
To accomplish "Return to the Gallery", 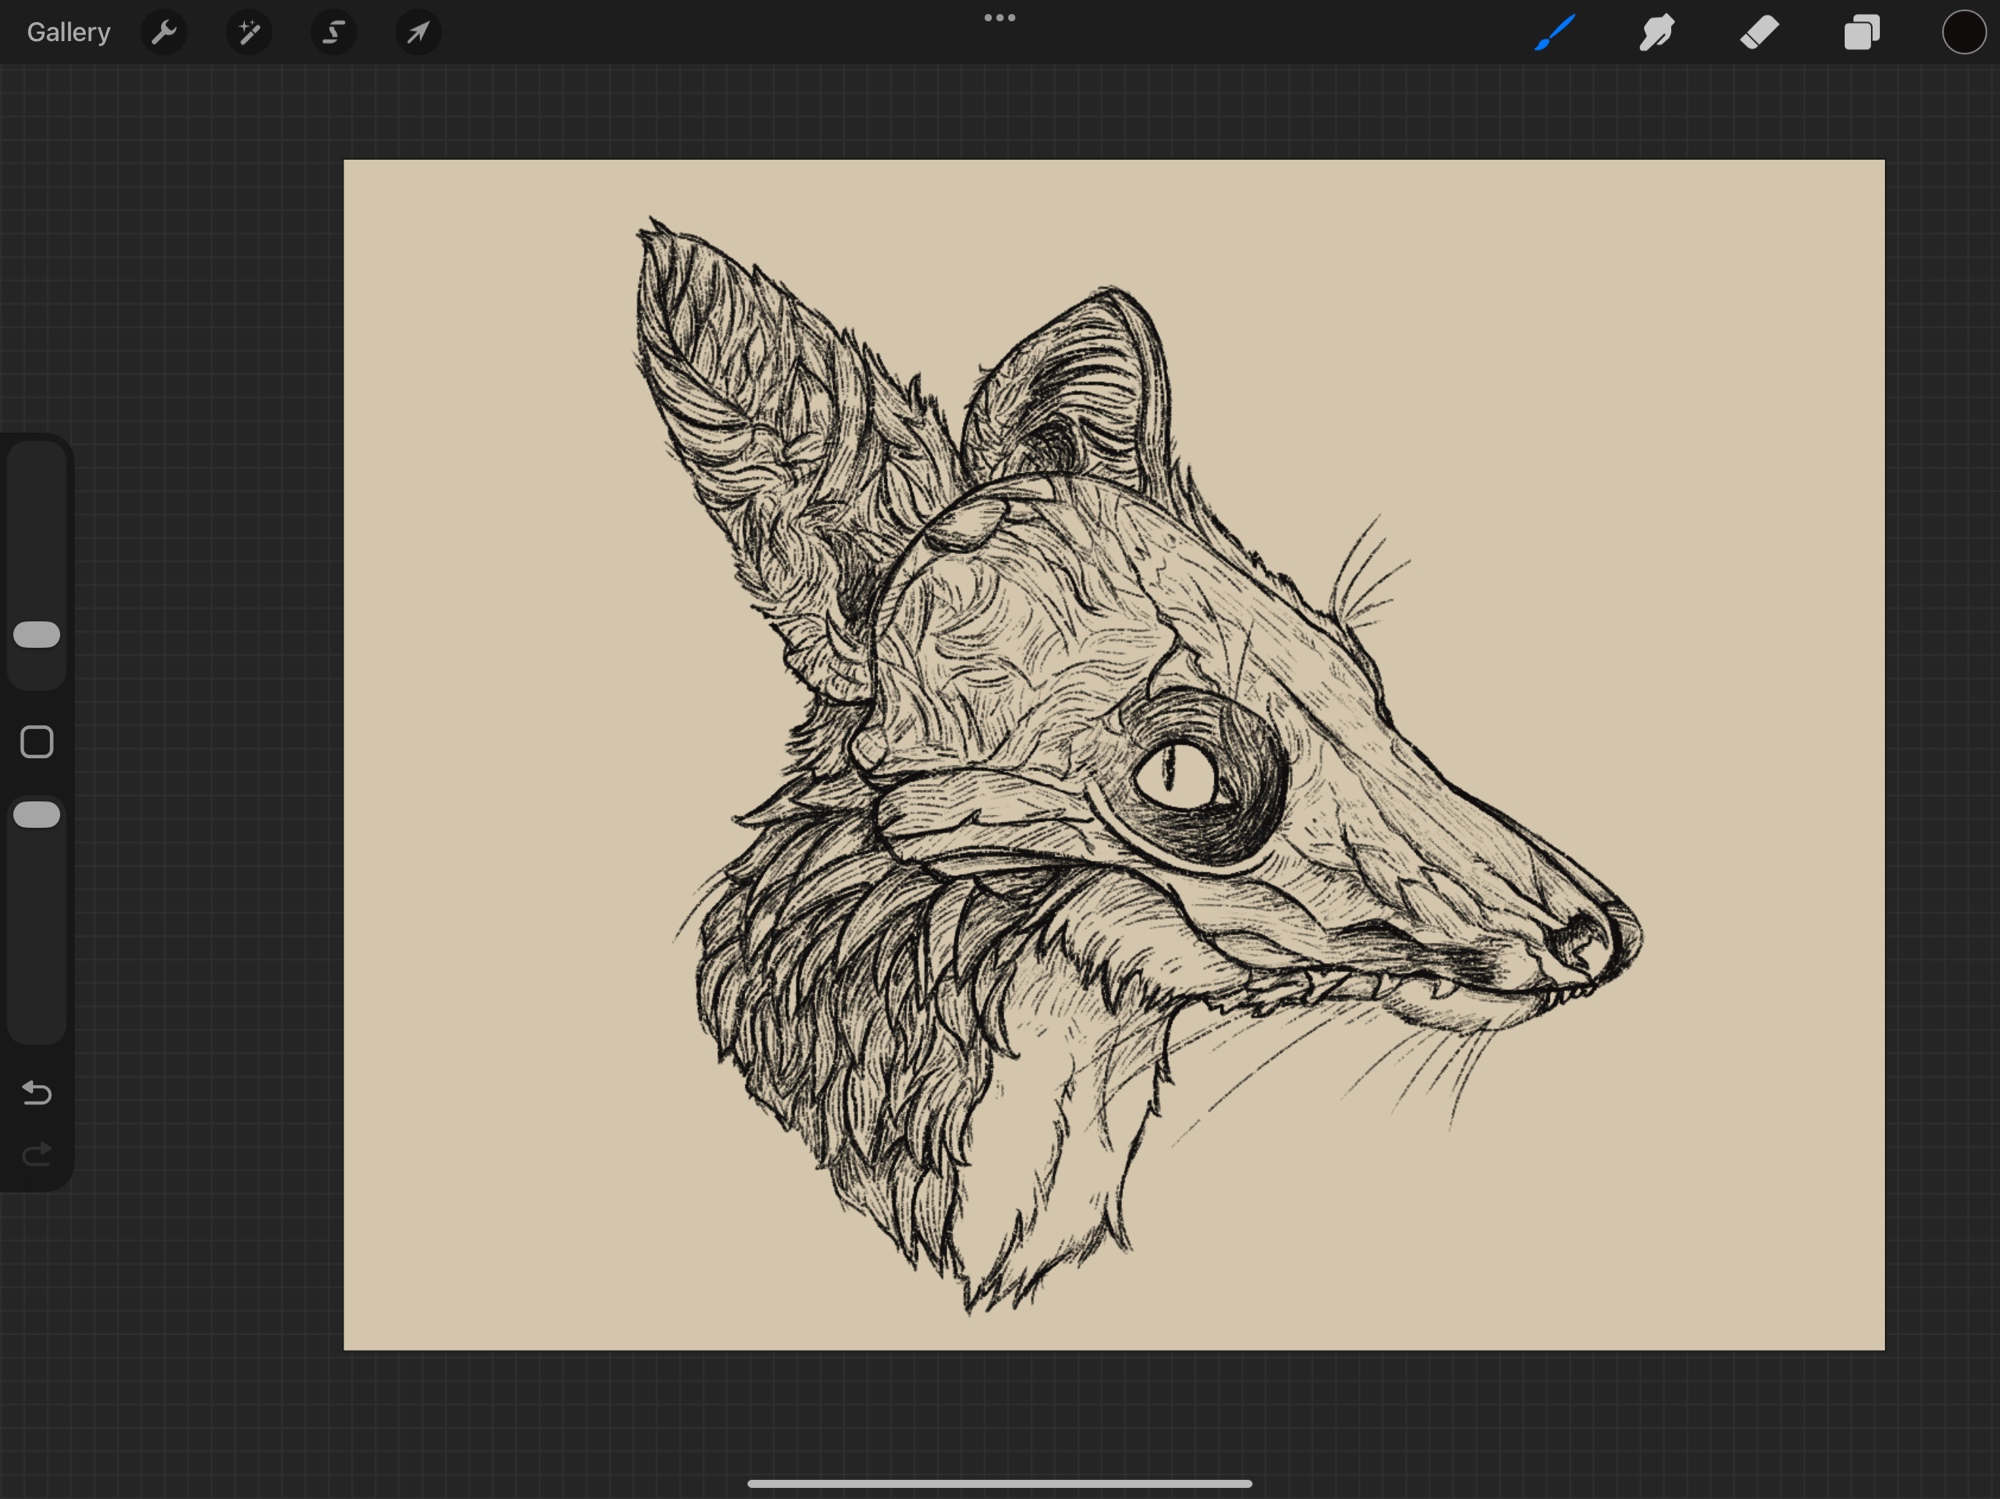I will (68, 33).
